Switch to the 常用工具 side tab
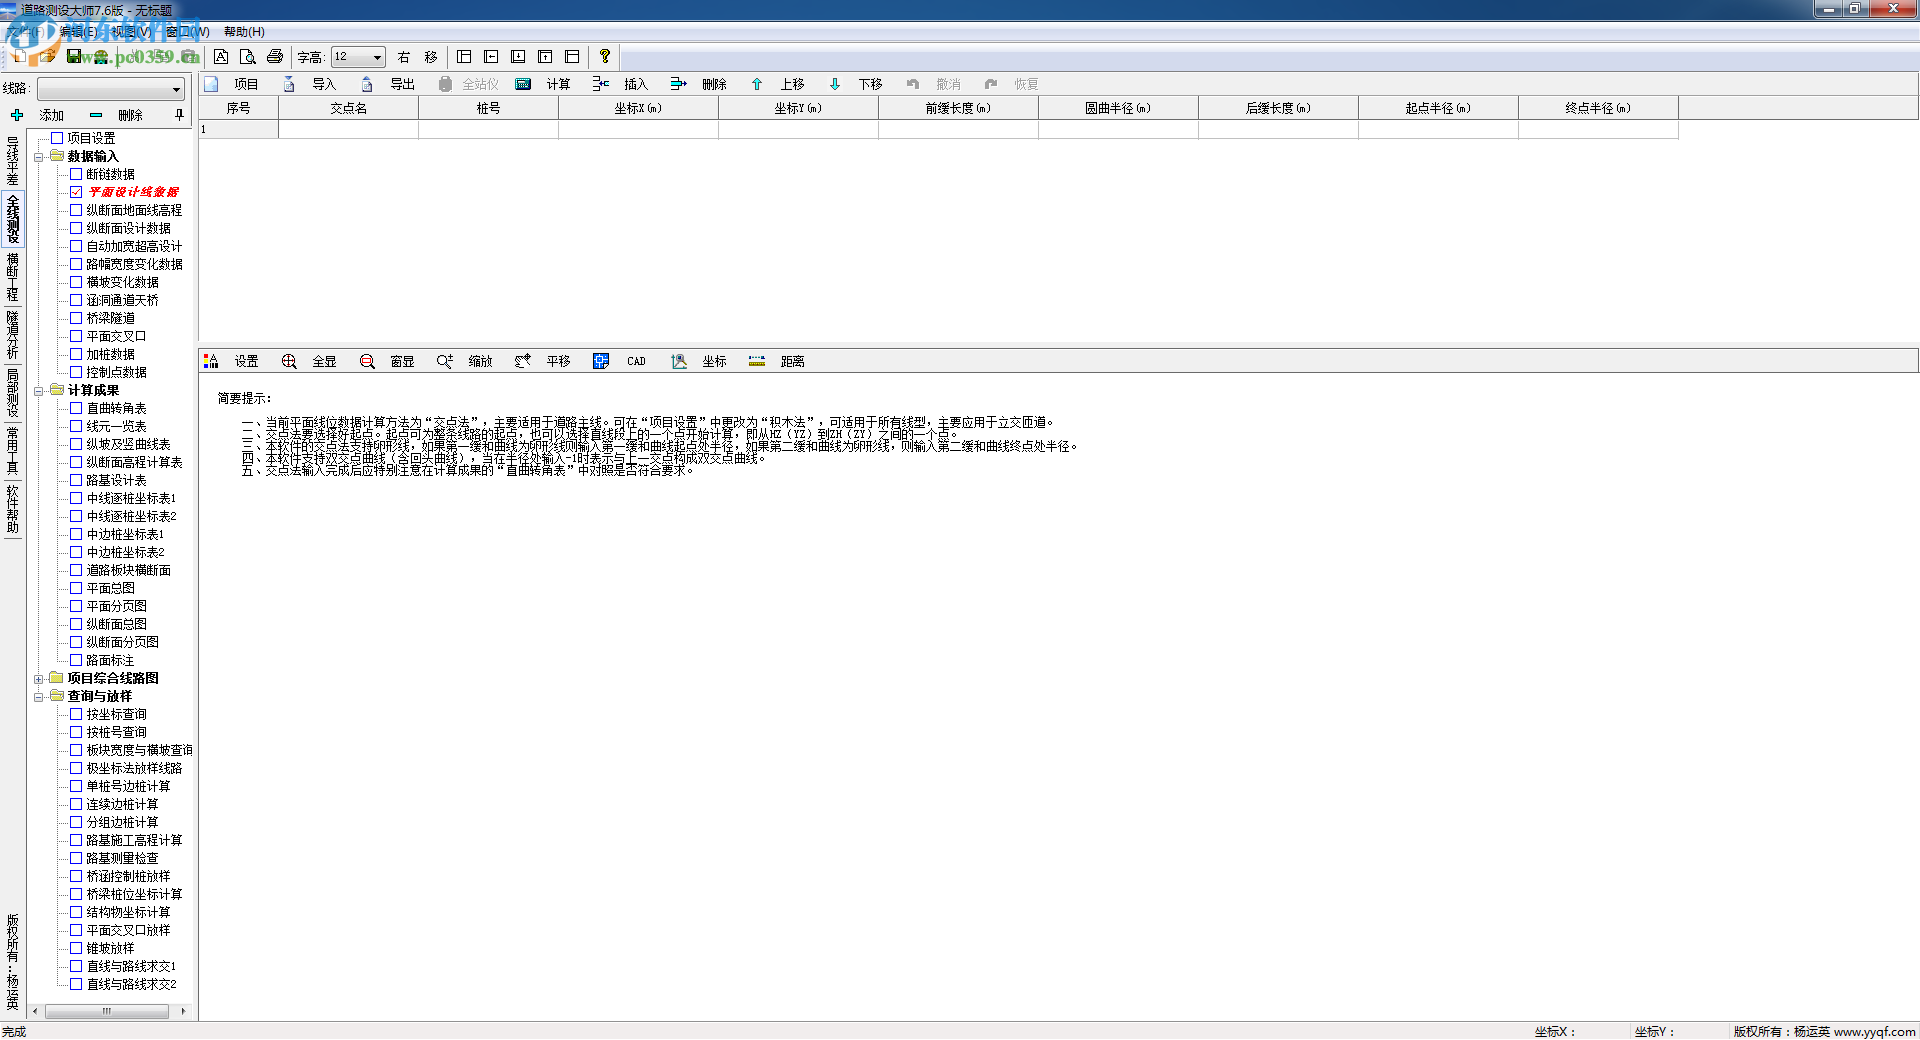 tap(13, 451)
